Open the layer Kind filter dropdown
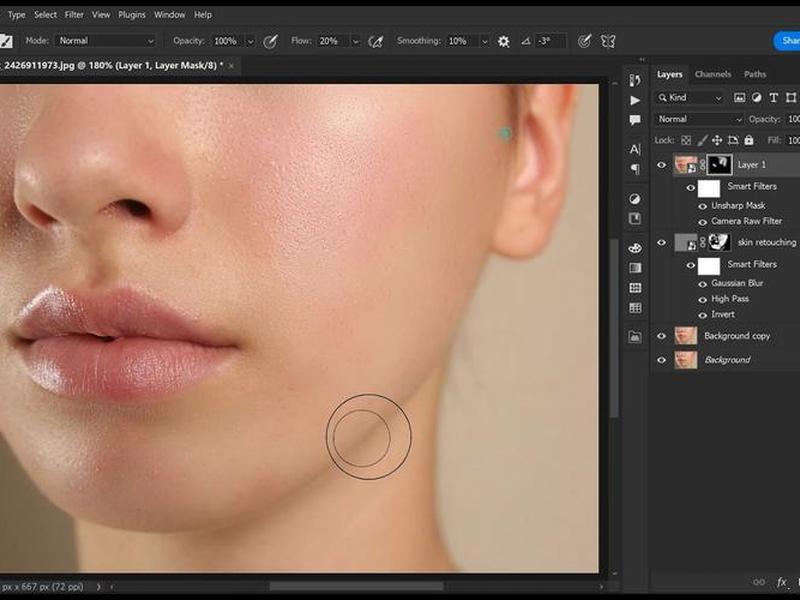800x600 pixels. pyautogui.click(x=690, y=97)
